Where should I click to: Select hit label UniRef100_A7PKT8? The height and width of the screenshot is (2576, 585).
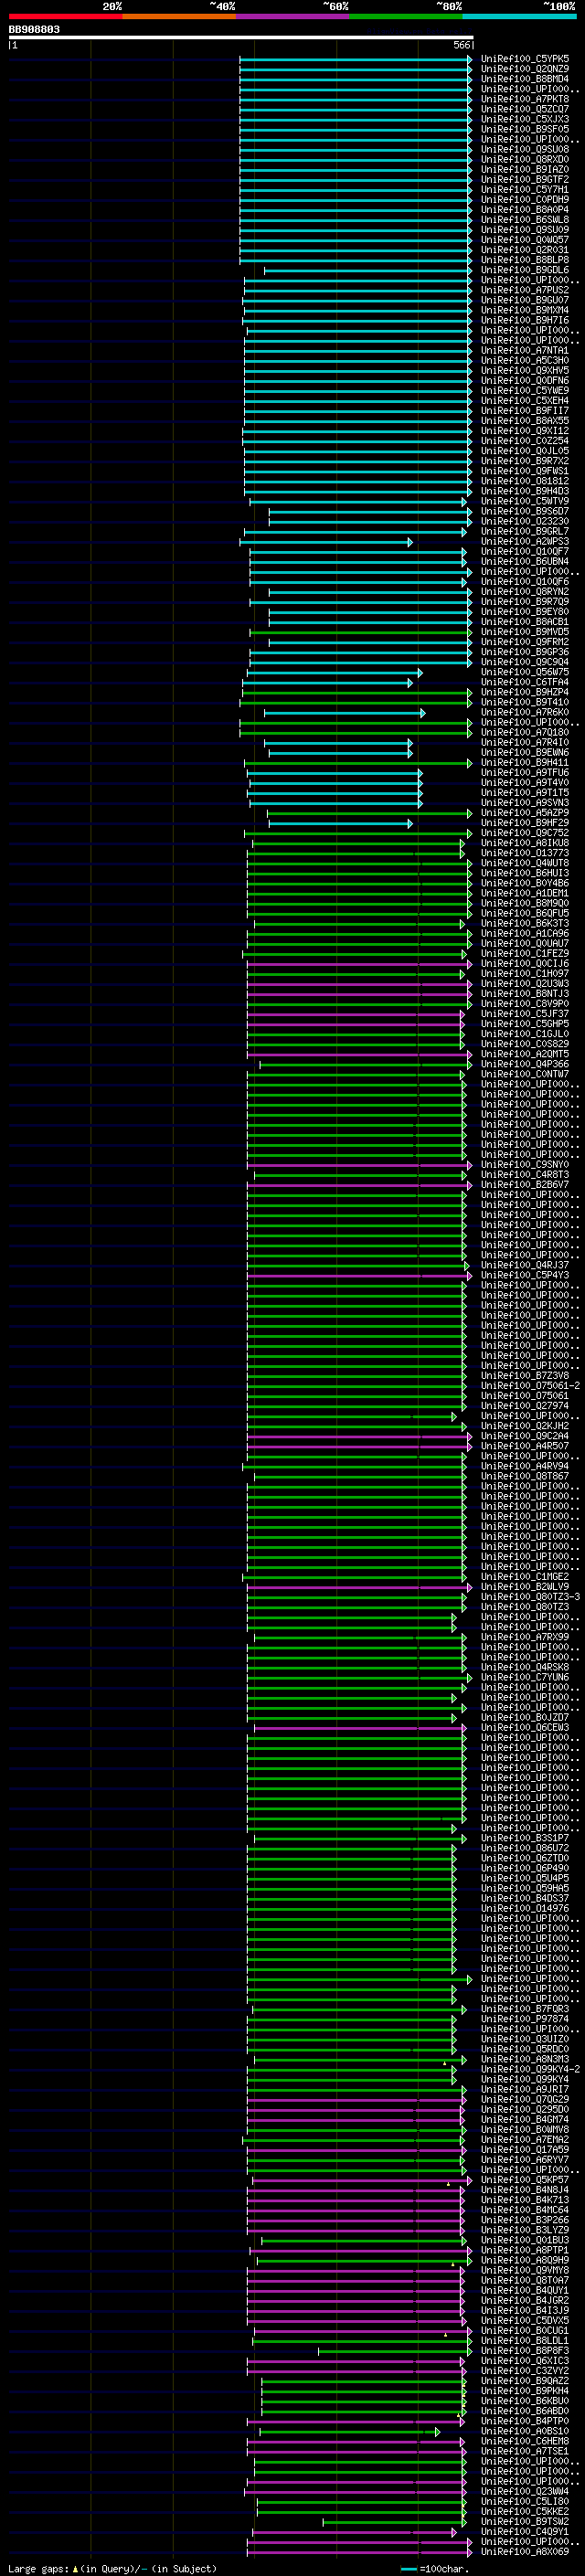click(x=525, y=99)
